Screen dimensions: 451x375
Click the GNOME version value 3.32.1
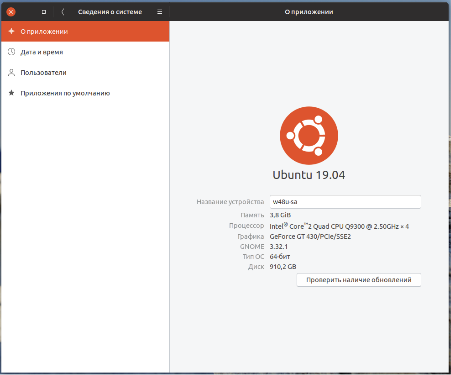tap(279, 247)
